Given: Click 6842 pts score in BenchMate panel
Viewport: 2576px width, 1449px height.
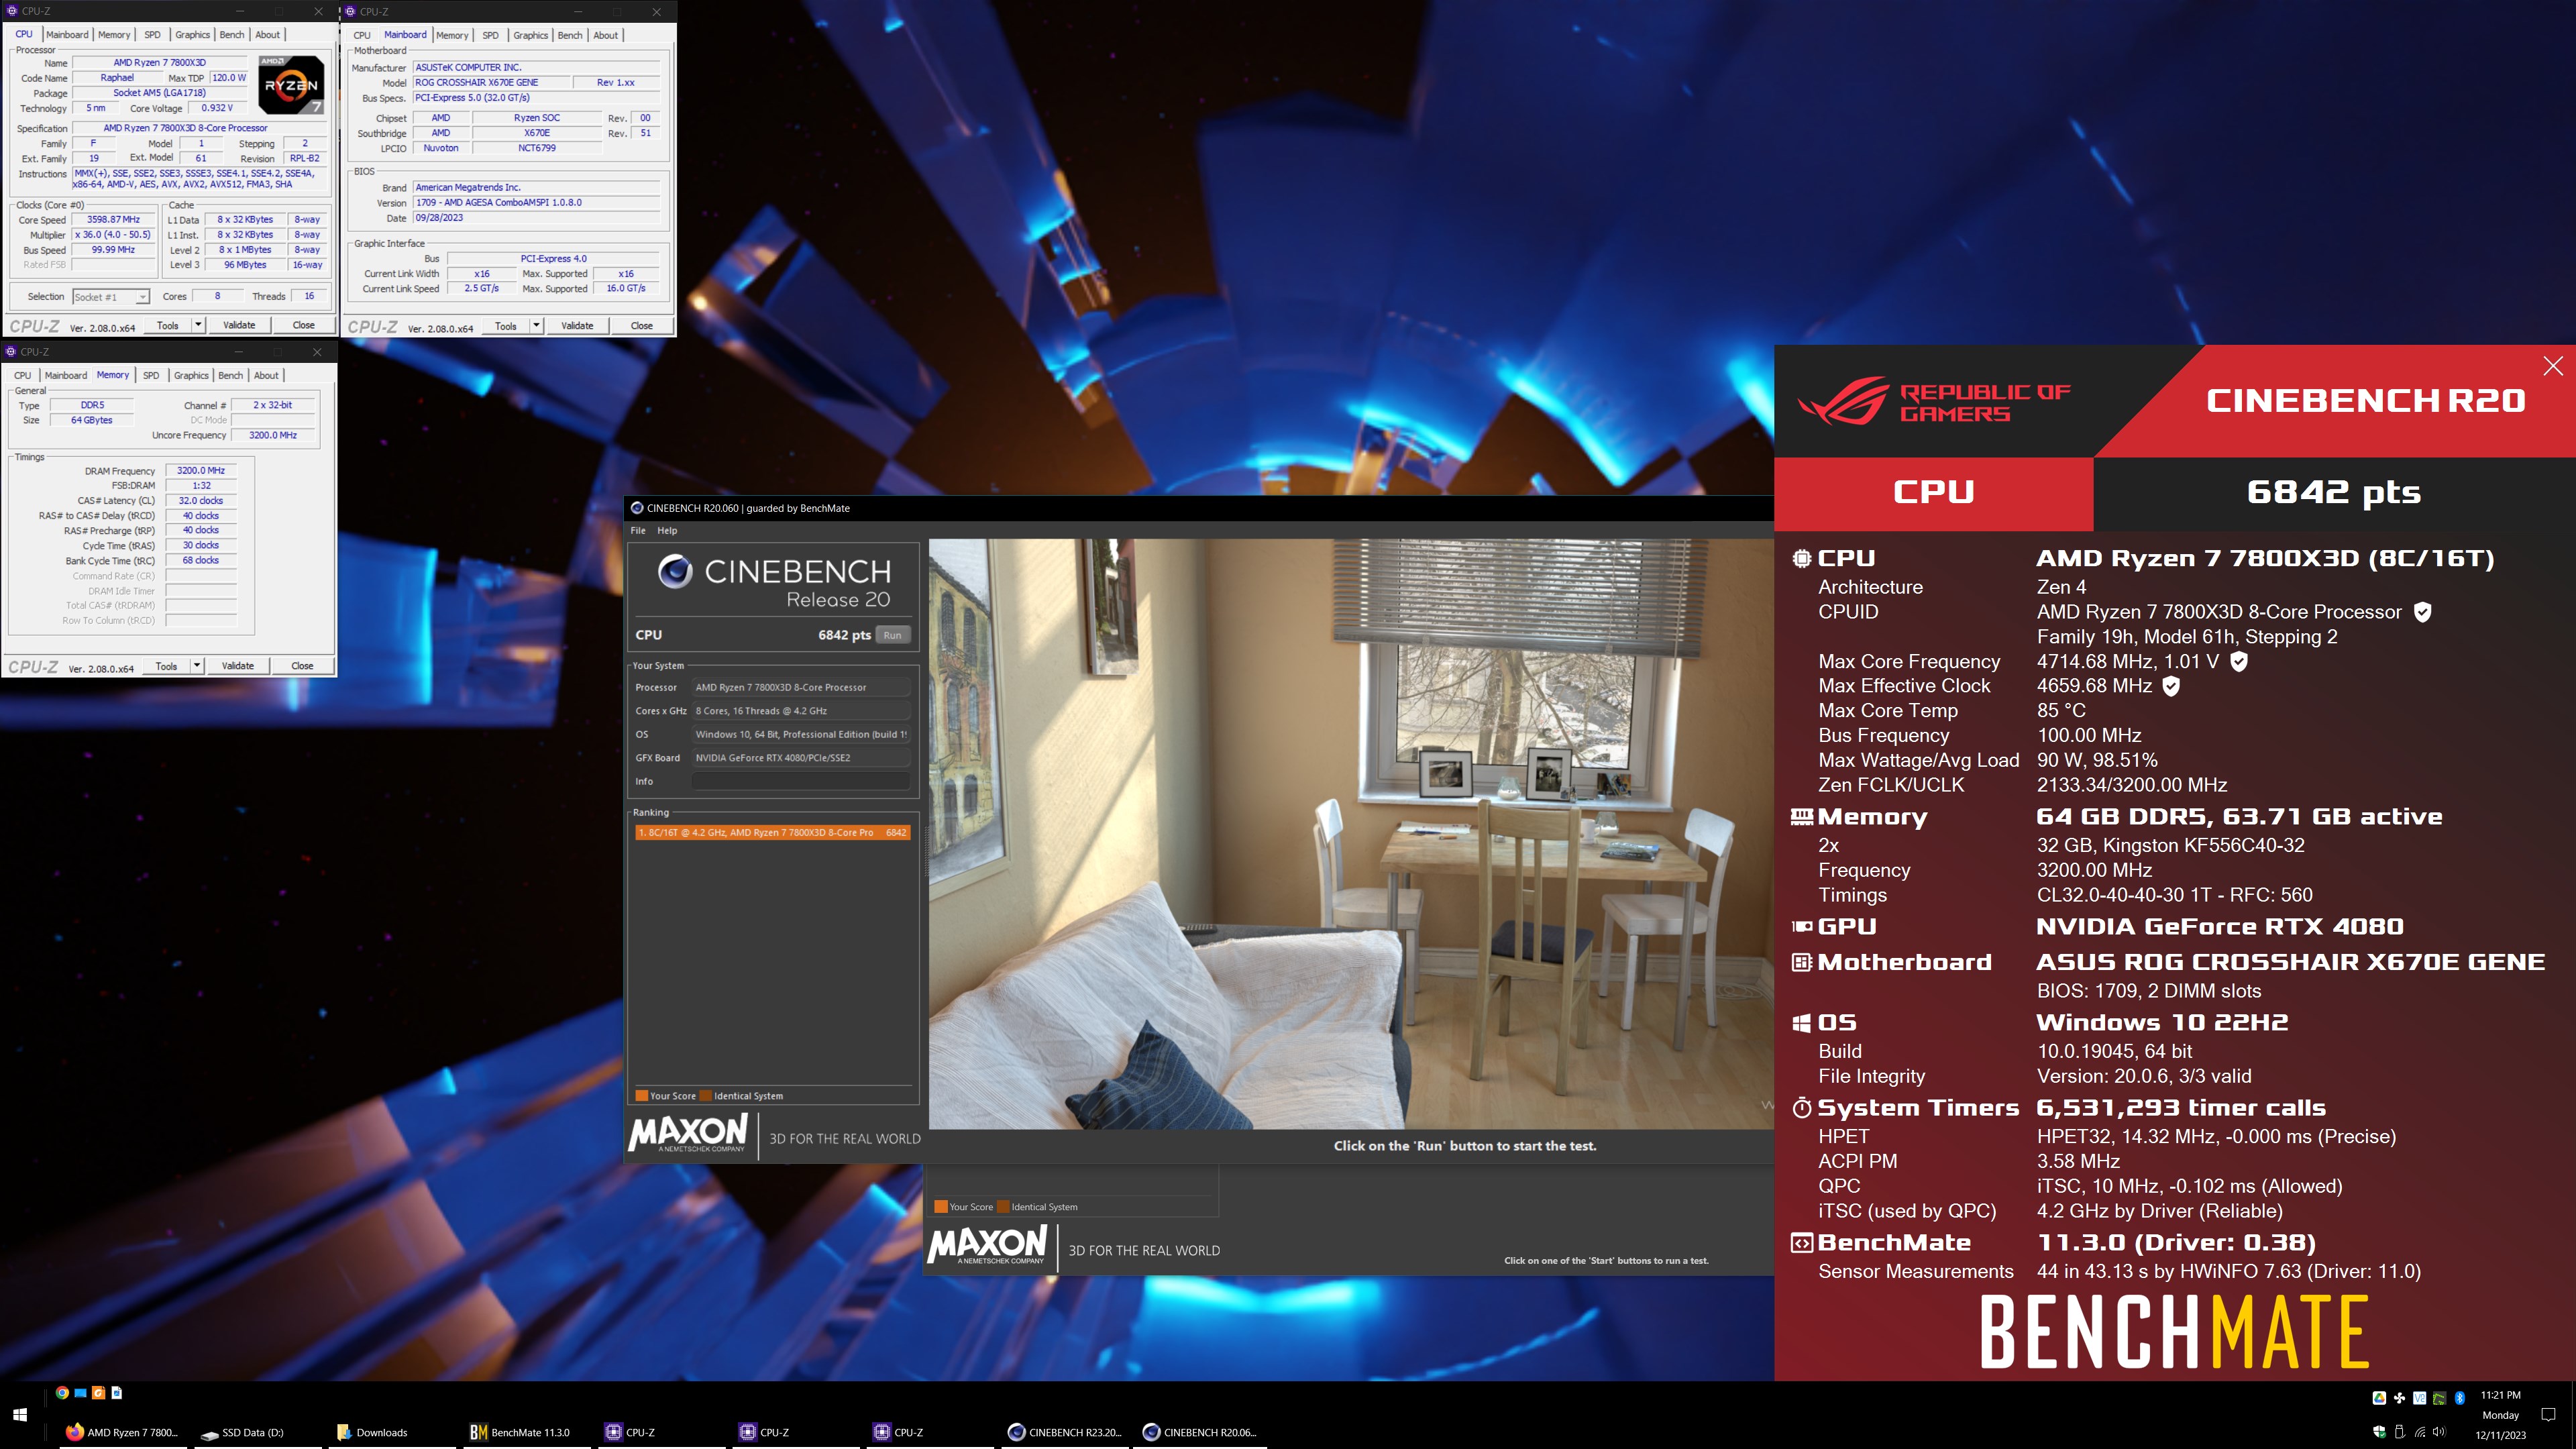Looking at the screenshot, I should point(2333,492).
